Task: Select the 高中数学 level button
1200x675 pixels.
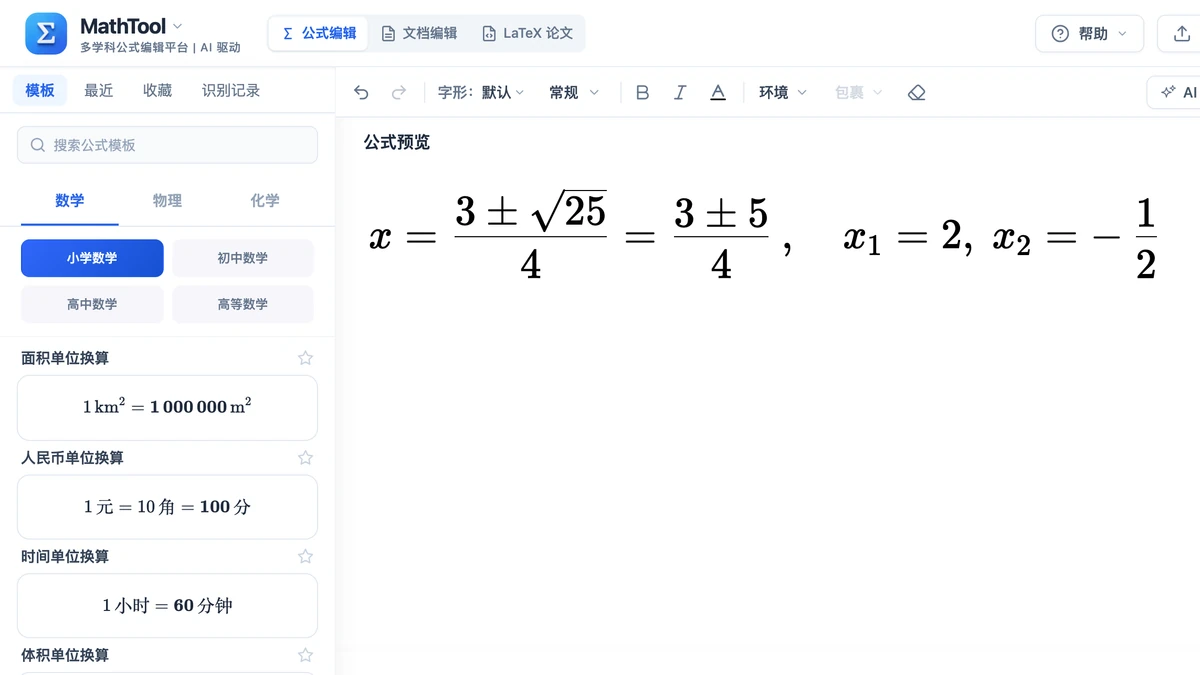Action: pos(92,304)
